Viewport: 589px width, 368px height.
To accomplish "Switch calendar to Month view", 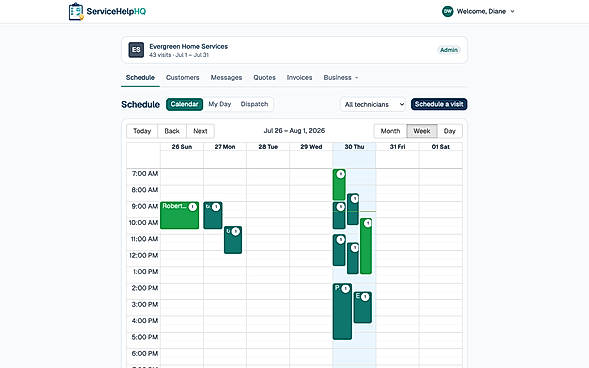I will (x=390, y=131).
